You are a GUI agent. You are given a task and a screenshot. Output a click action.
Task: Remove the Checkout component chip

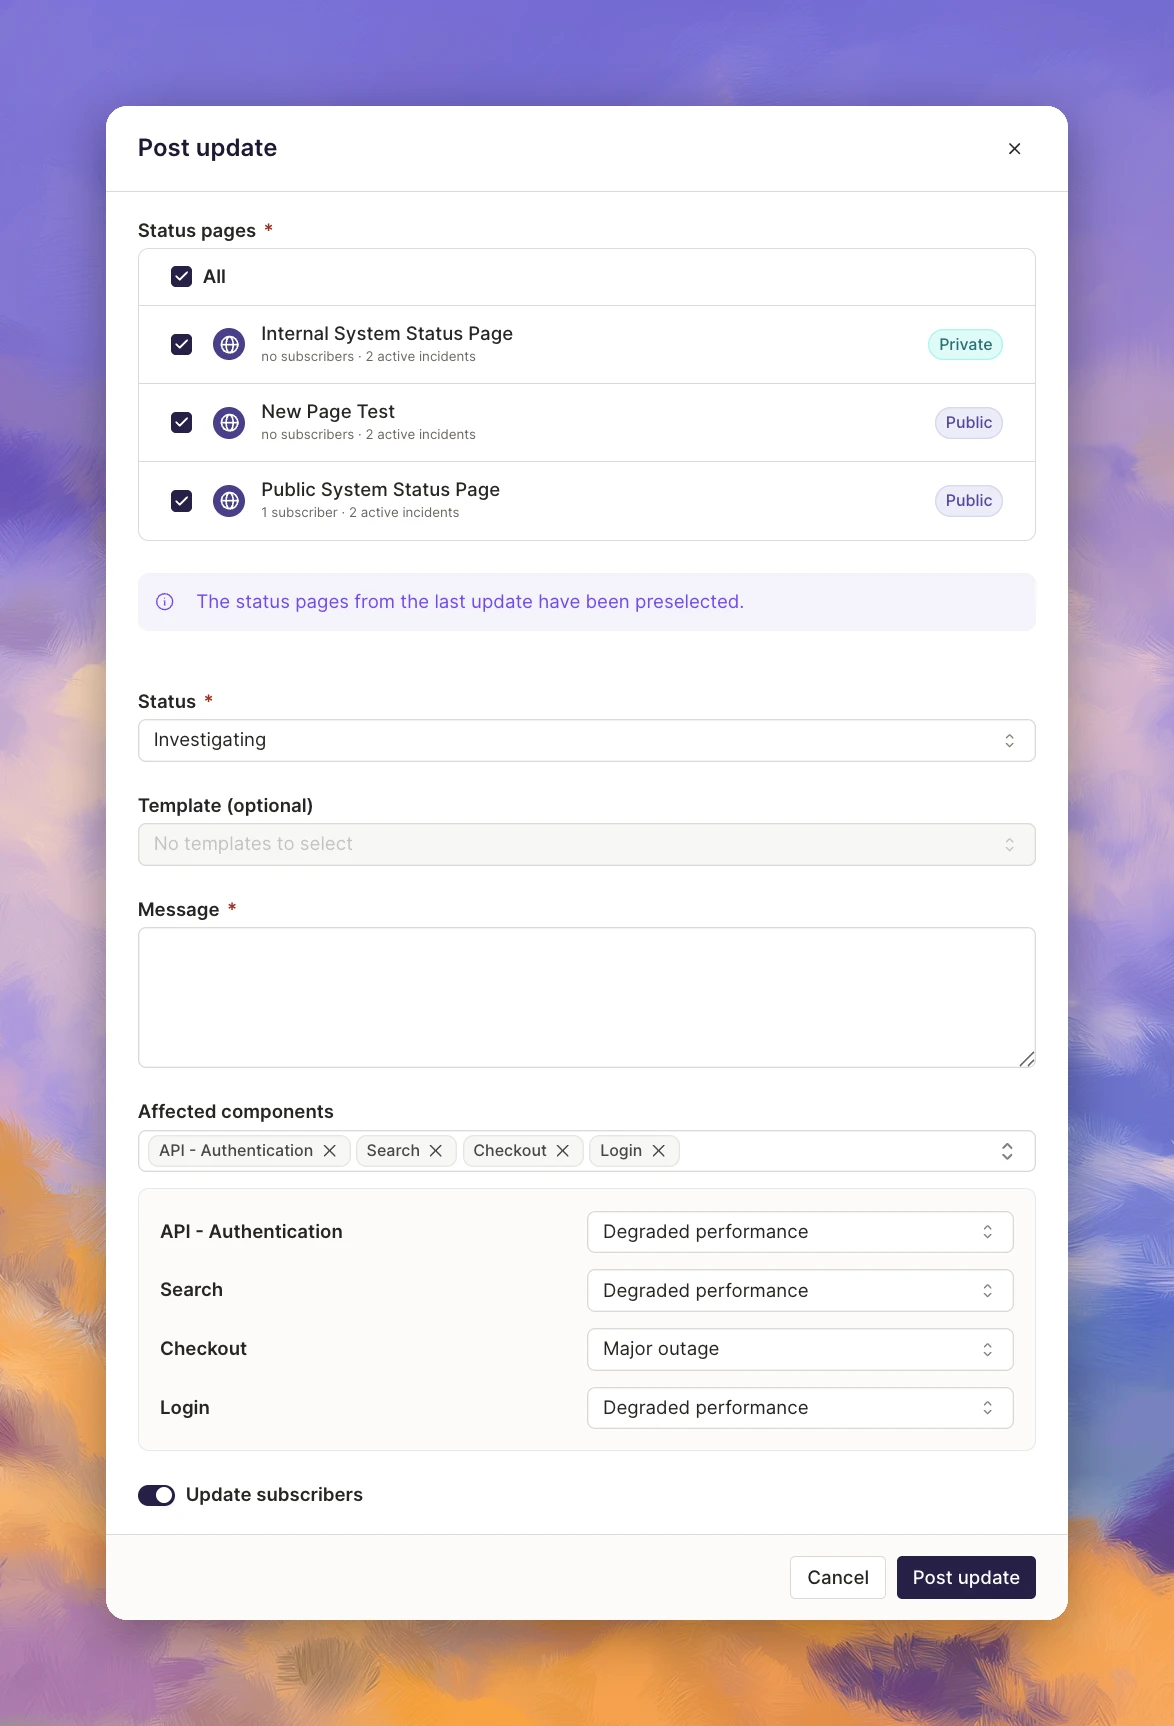tap(563, 1151)
